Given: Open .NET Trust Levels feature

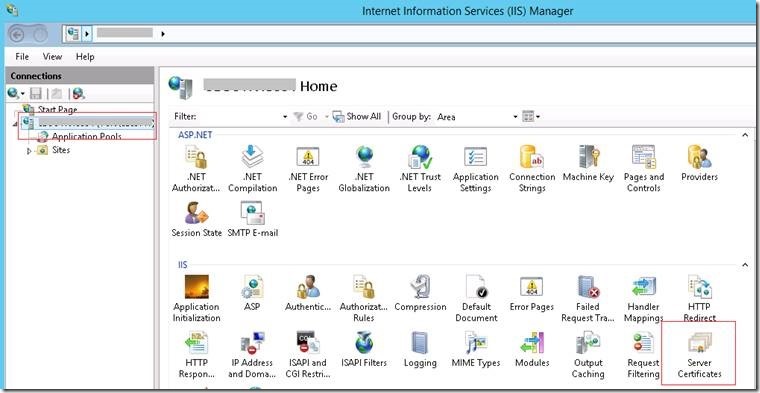Looking at the screenshot, I should pos(419,169).
